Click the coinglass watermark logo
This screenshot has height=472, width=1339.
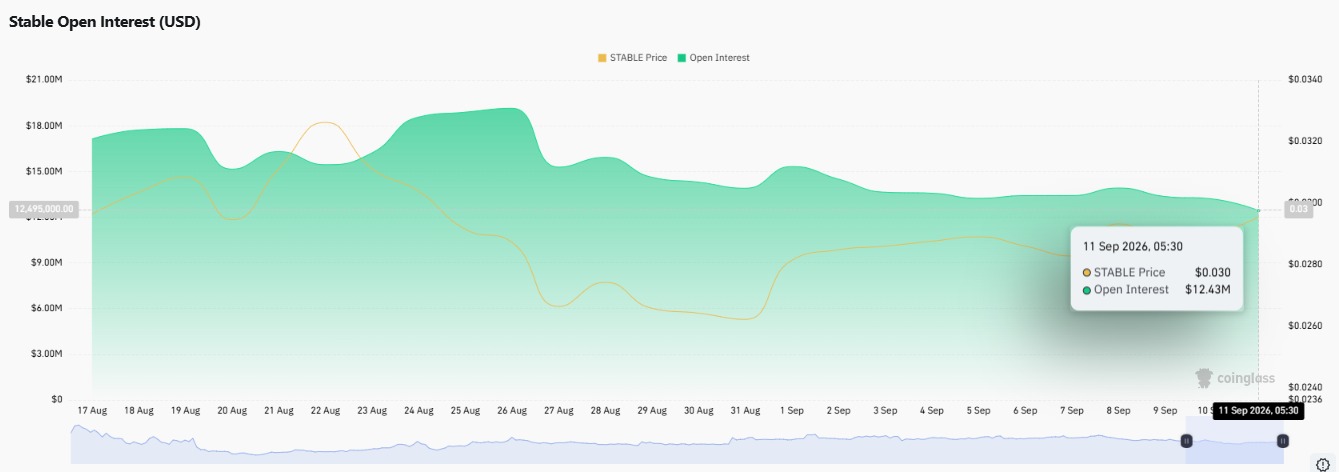tap(1235, 378)
